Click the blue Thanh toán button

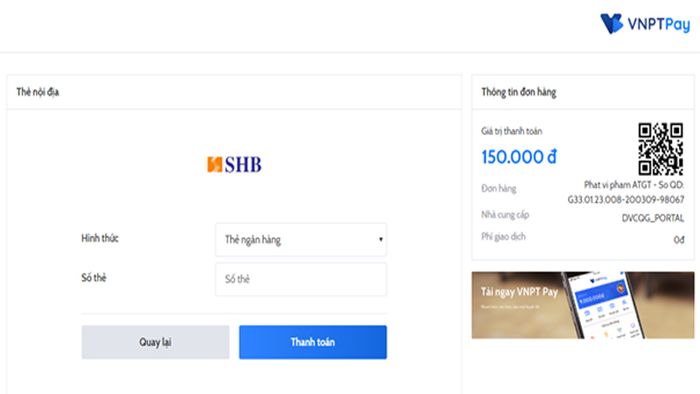point(313,342)
